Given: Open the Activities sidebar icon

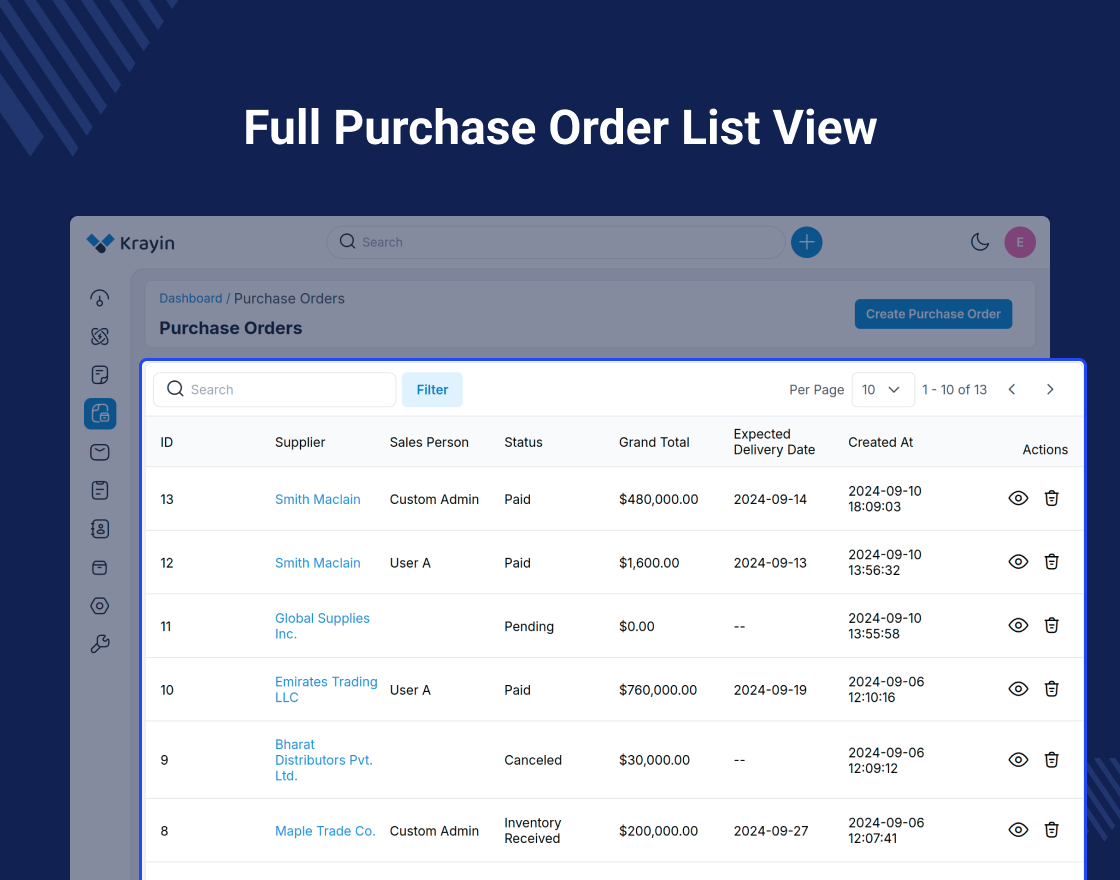Looking at the screenshot, I should pyautogui.click(x=100, y=491).
